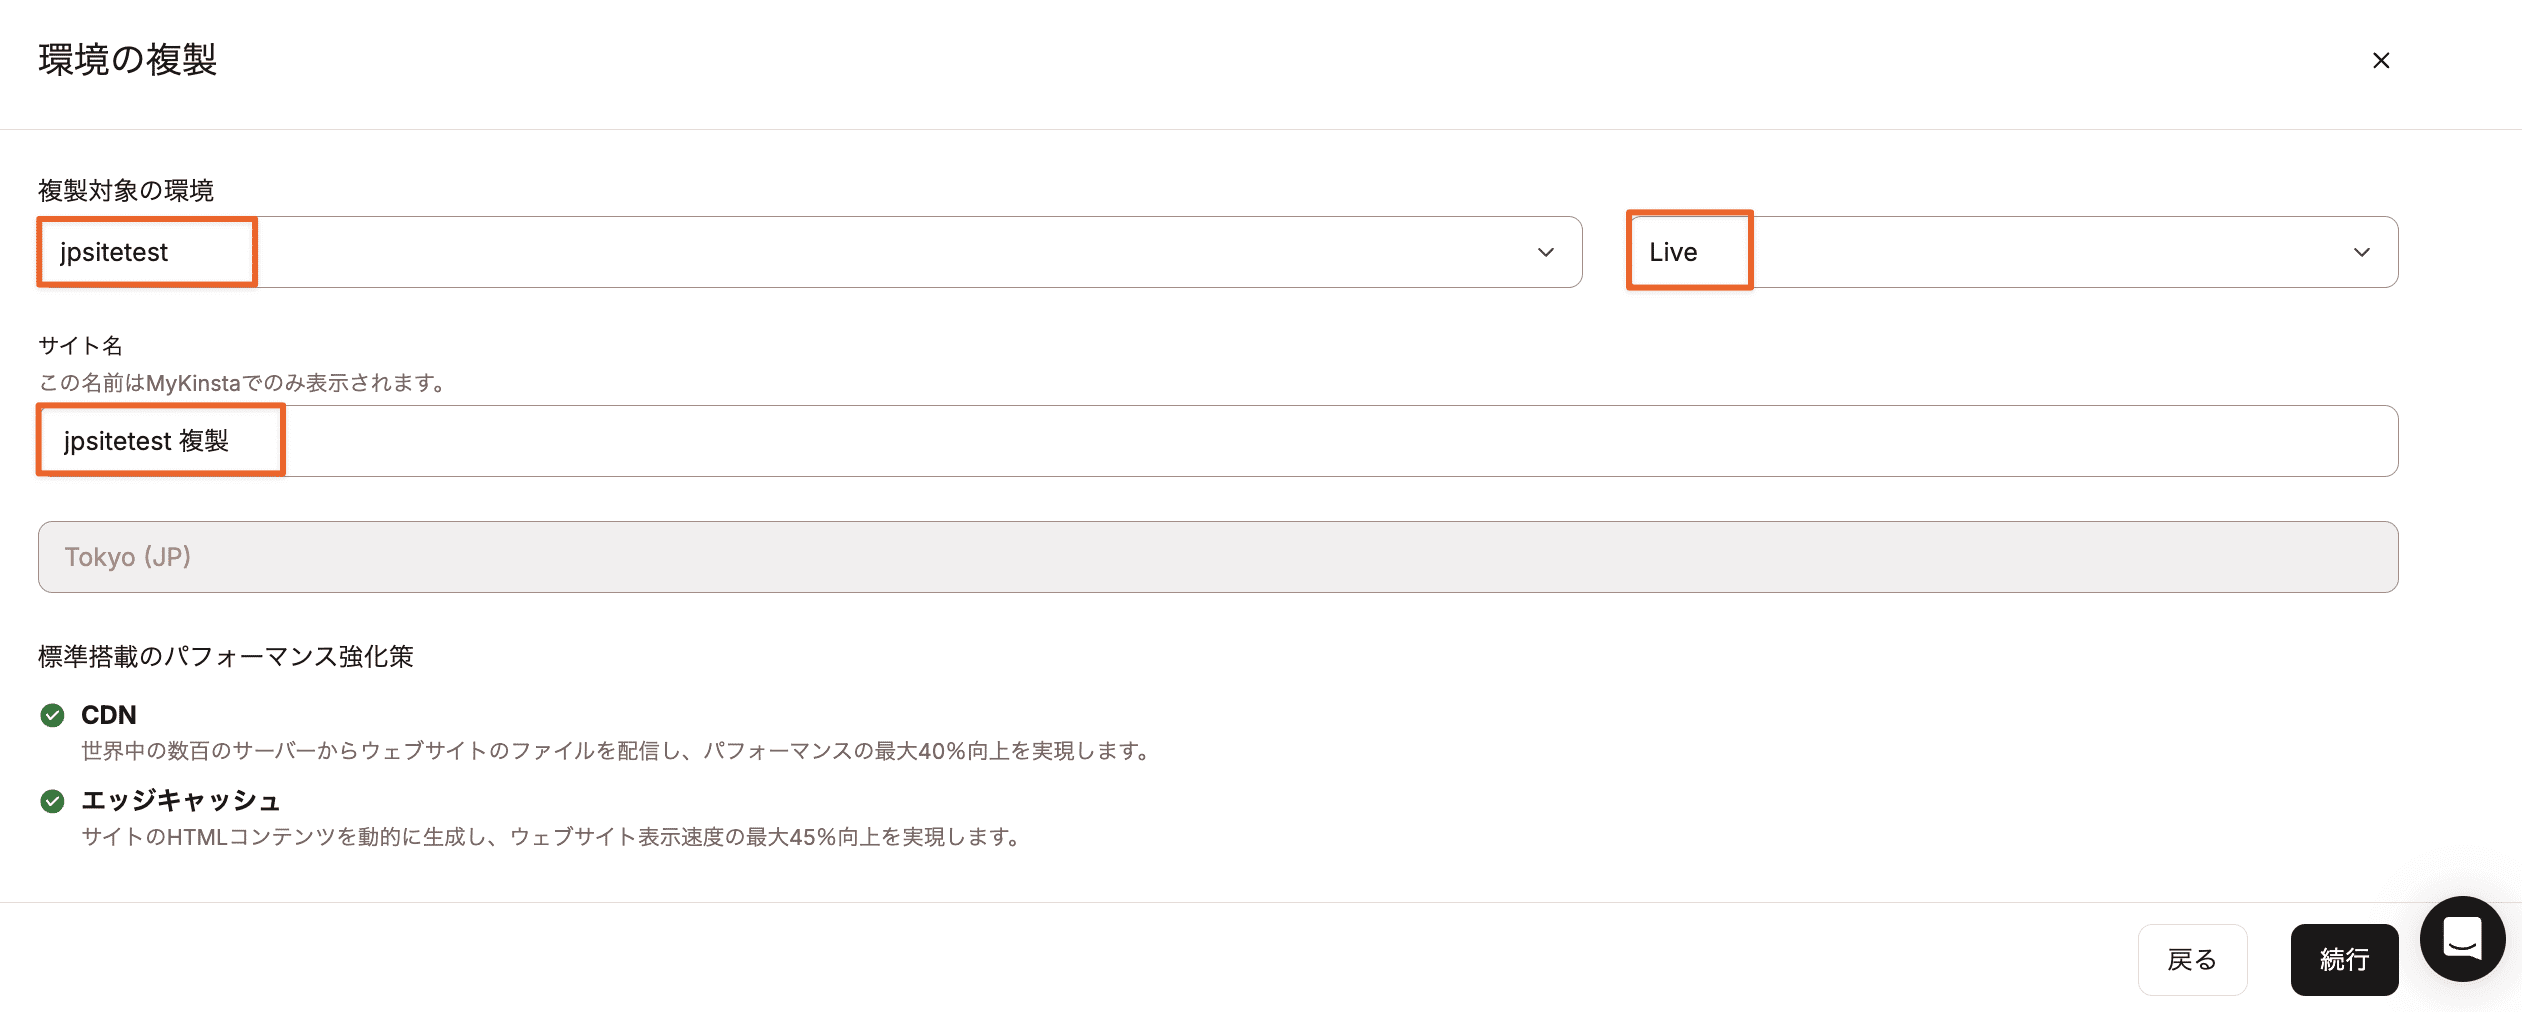Expand the chevron on the jpsitetest field
Screen dimensions: 2522x1012
click(1543, 252)
